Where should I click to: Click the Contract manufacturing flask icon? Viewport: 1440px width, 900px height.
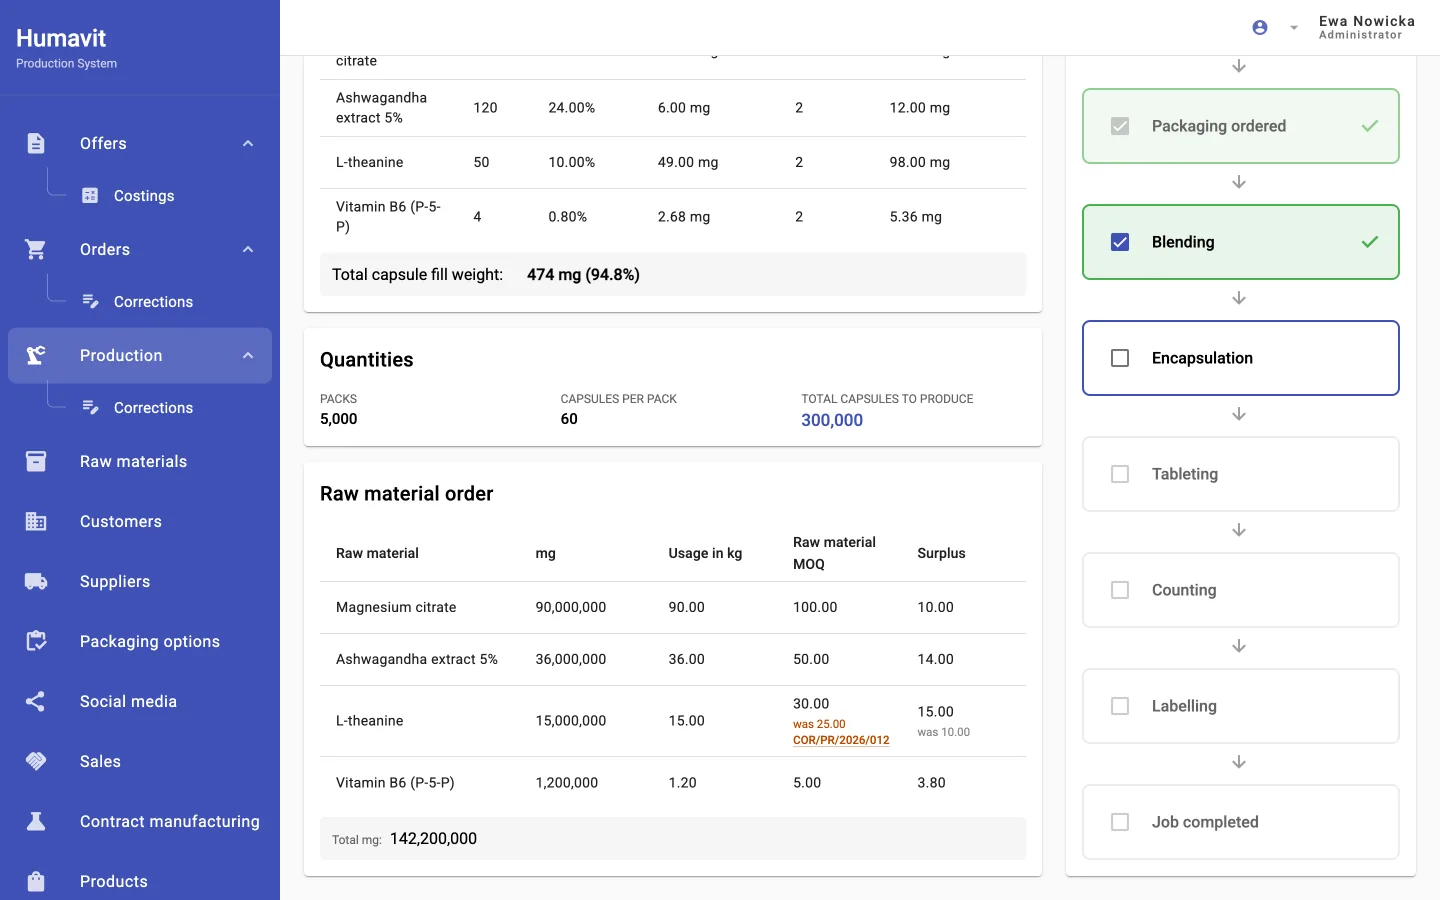click(36, 821)
